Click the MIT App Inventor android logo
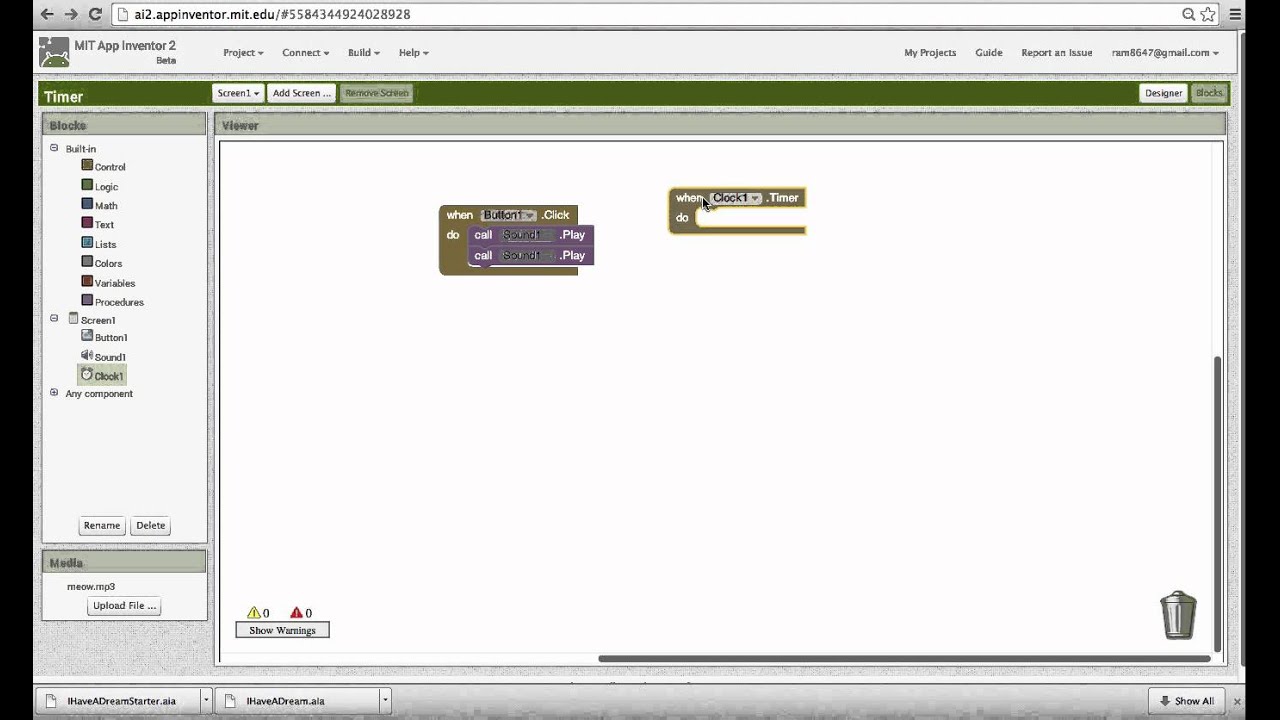Screen dimensions: 1280x720 (54, 52)
